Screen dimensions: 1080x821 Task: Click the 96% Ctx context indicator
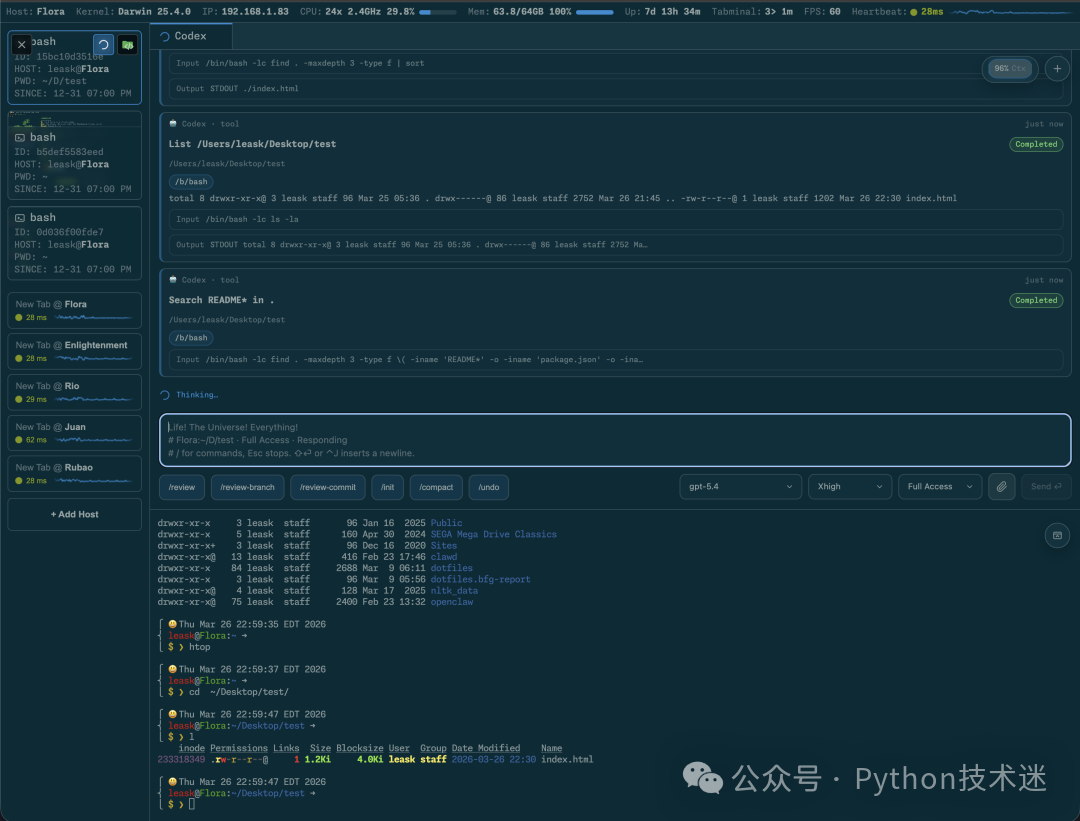pyautogui.click(x=1010, y=68)
